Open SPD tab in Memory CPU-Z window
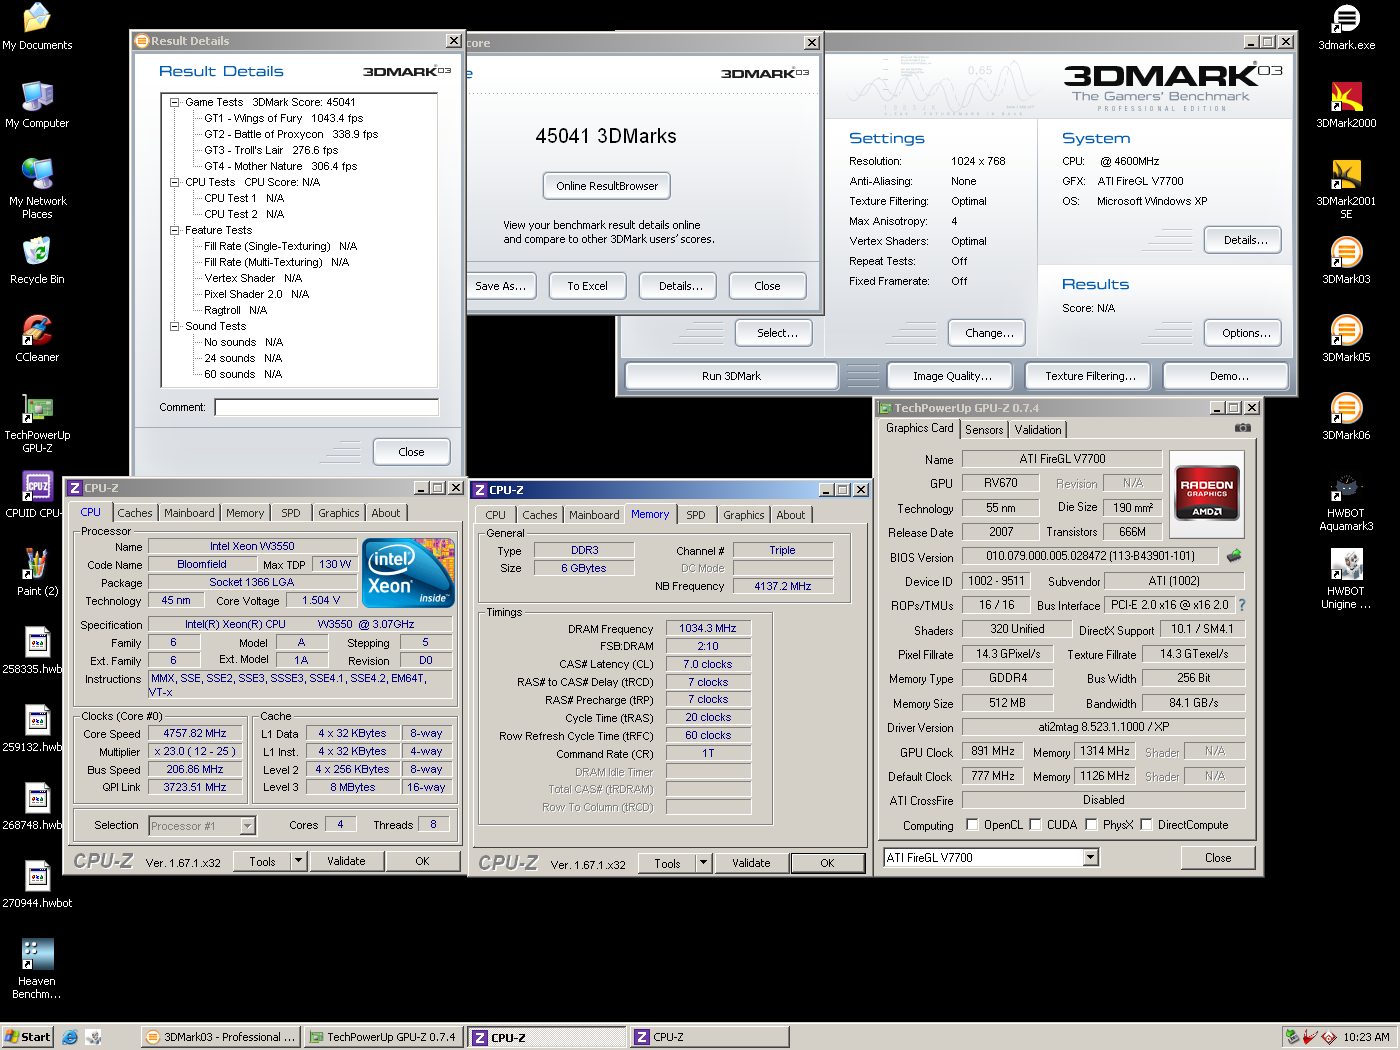Viewport: 1400px width, 1050px height. click(x=696, y=515)
